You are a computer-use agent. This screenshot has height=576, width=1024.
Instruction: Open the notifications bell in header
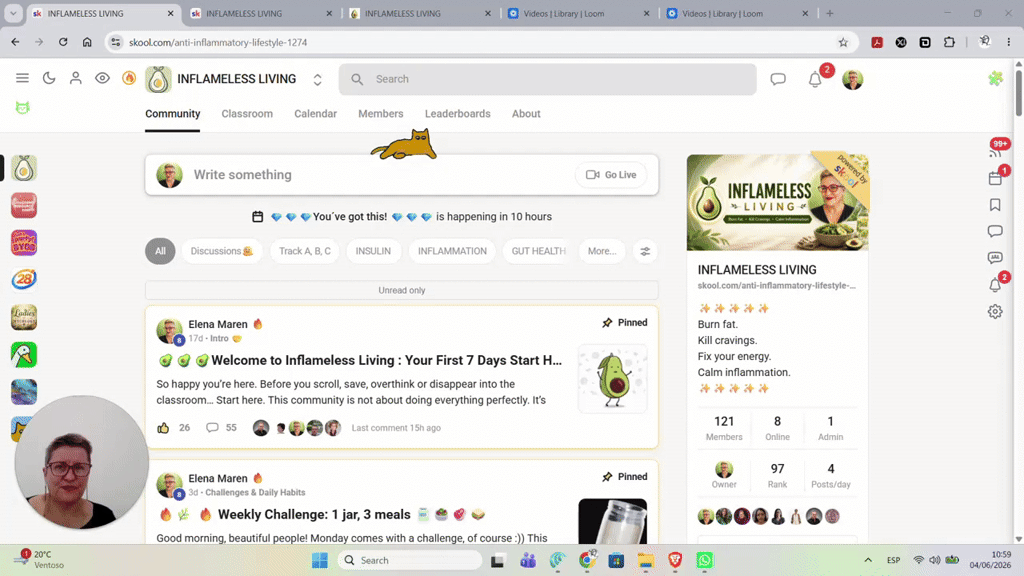(x=815, y=80)
